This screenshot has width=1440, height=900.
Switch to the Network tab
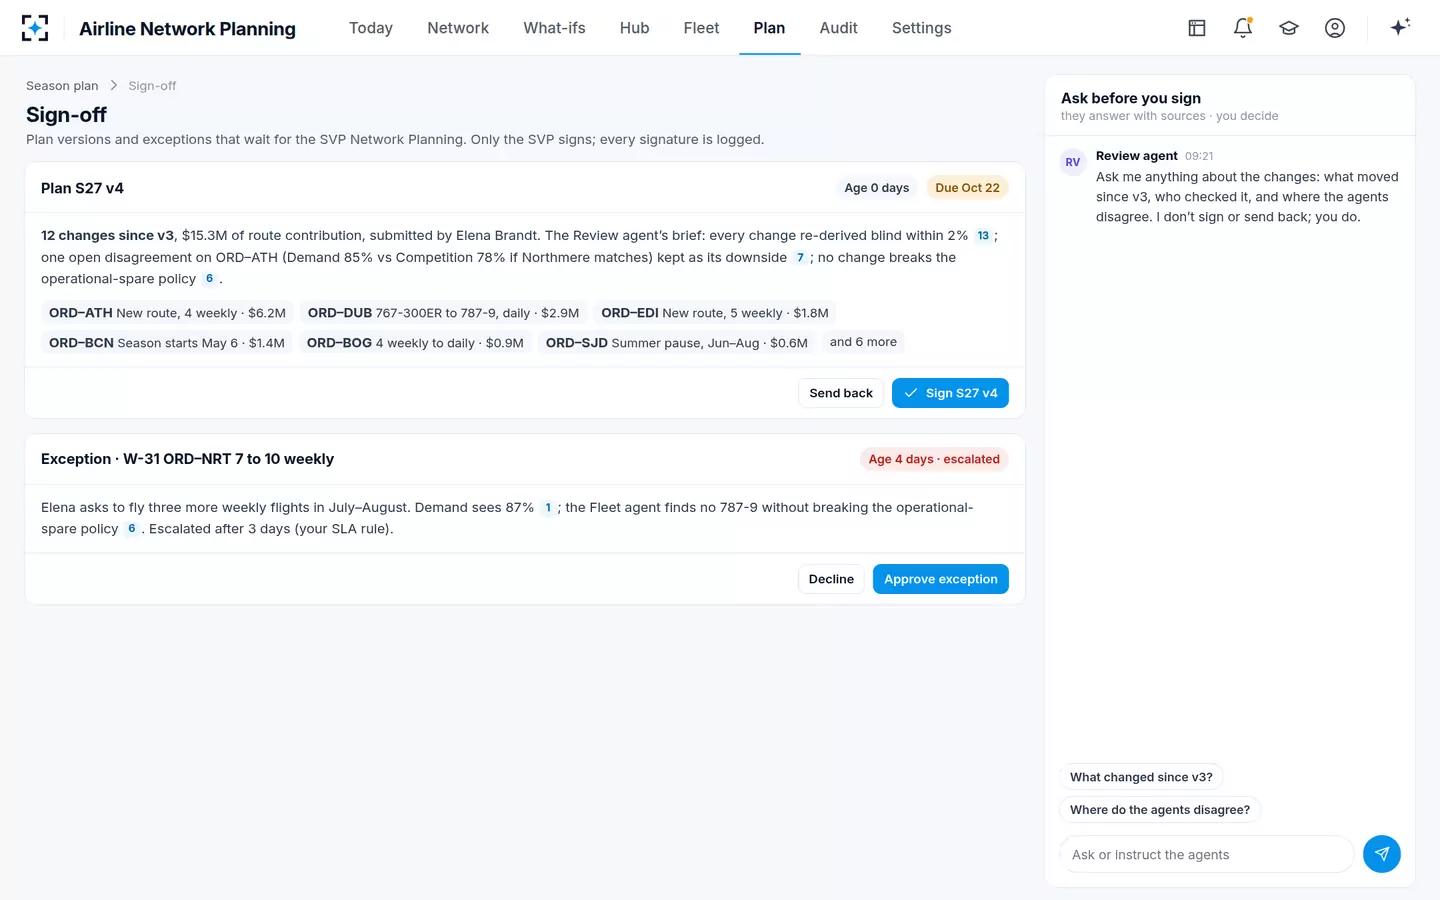(458, 28)
